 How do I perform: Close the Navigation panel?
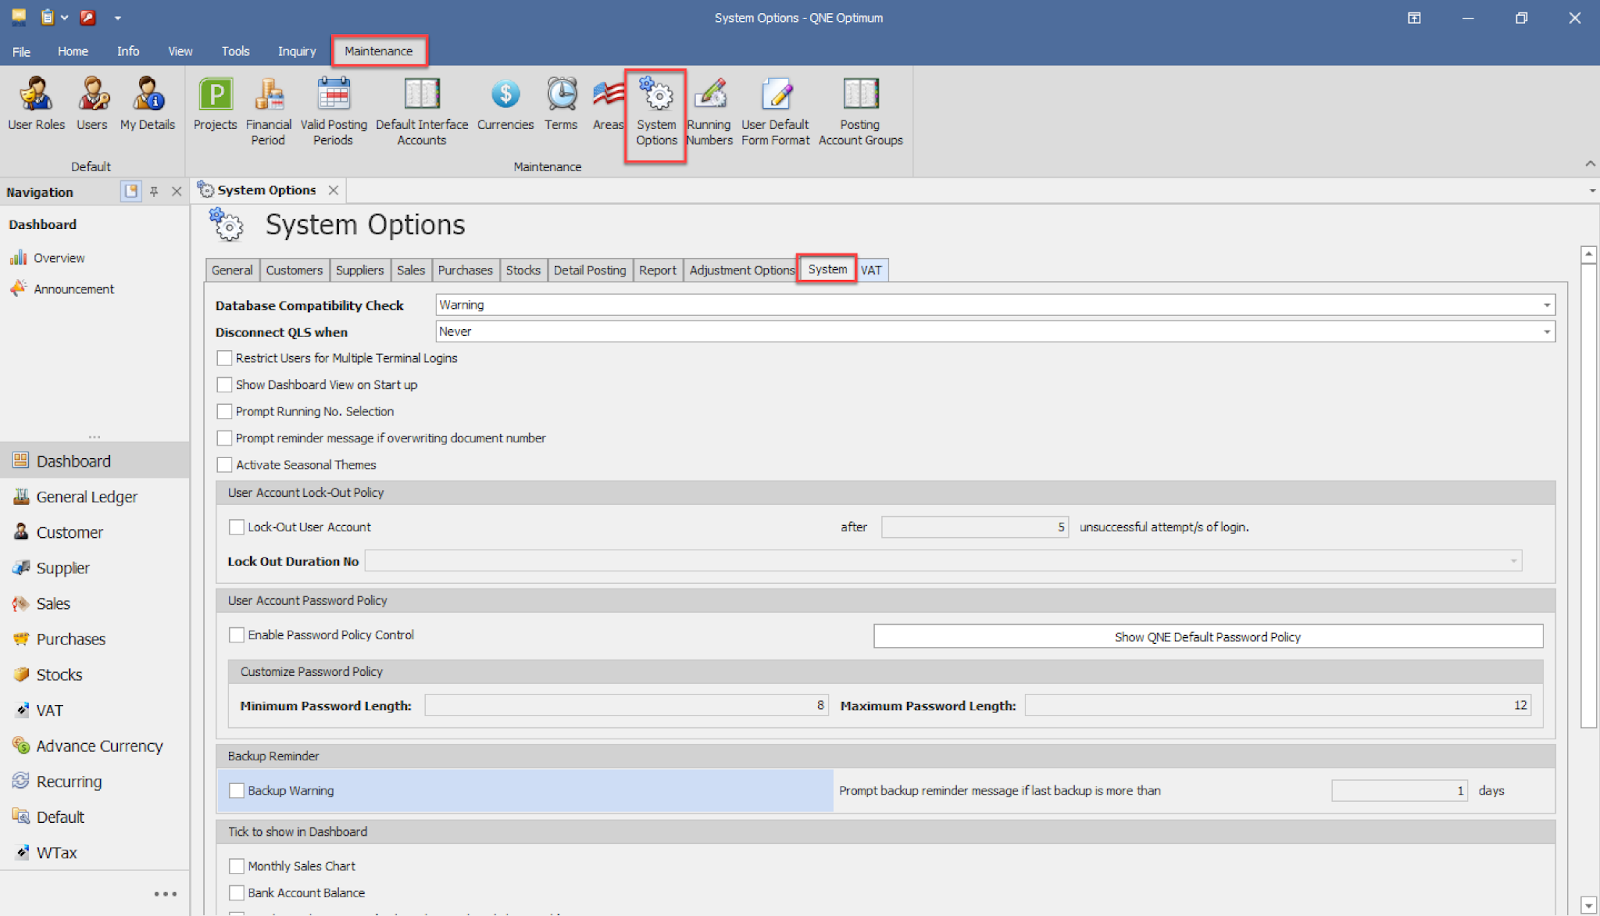pyautogui.click(x=177, y=191)
